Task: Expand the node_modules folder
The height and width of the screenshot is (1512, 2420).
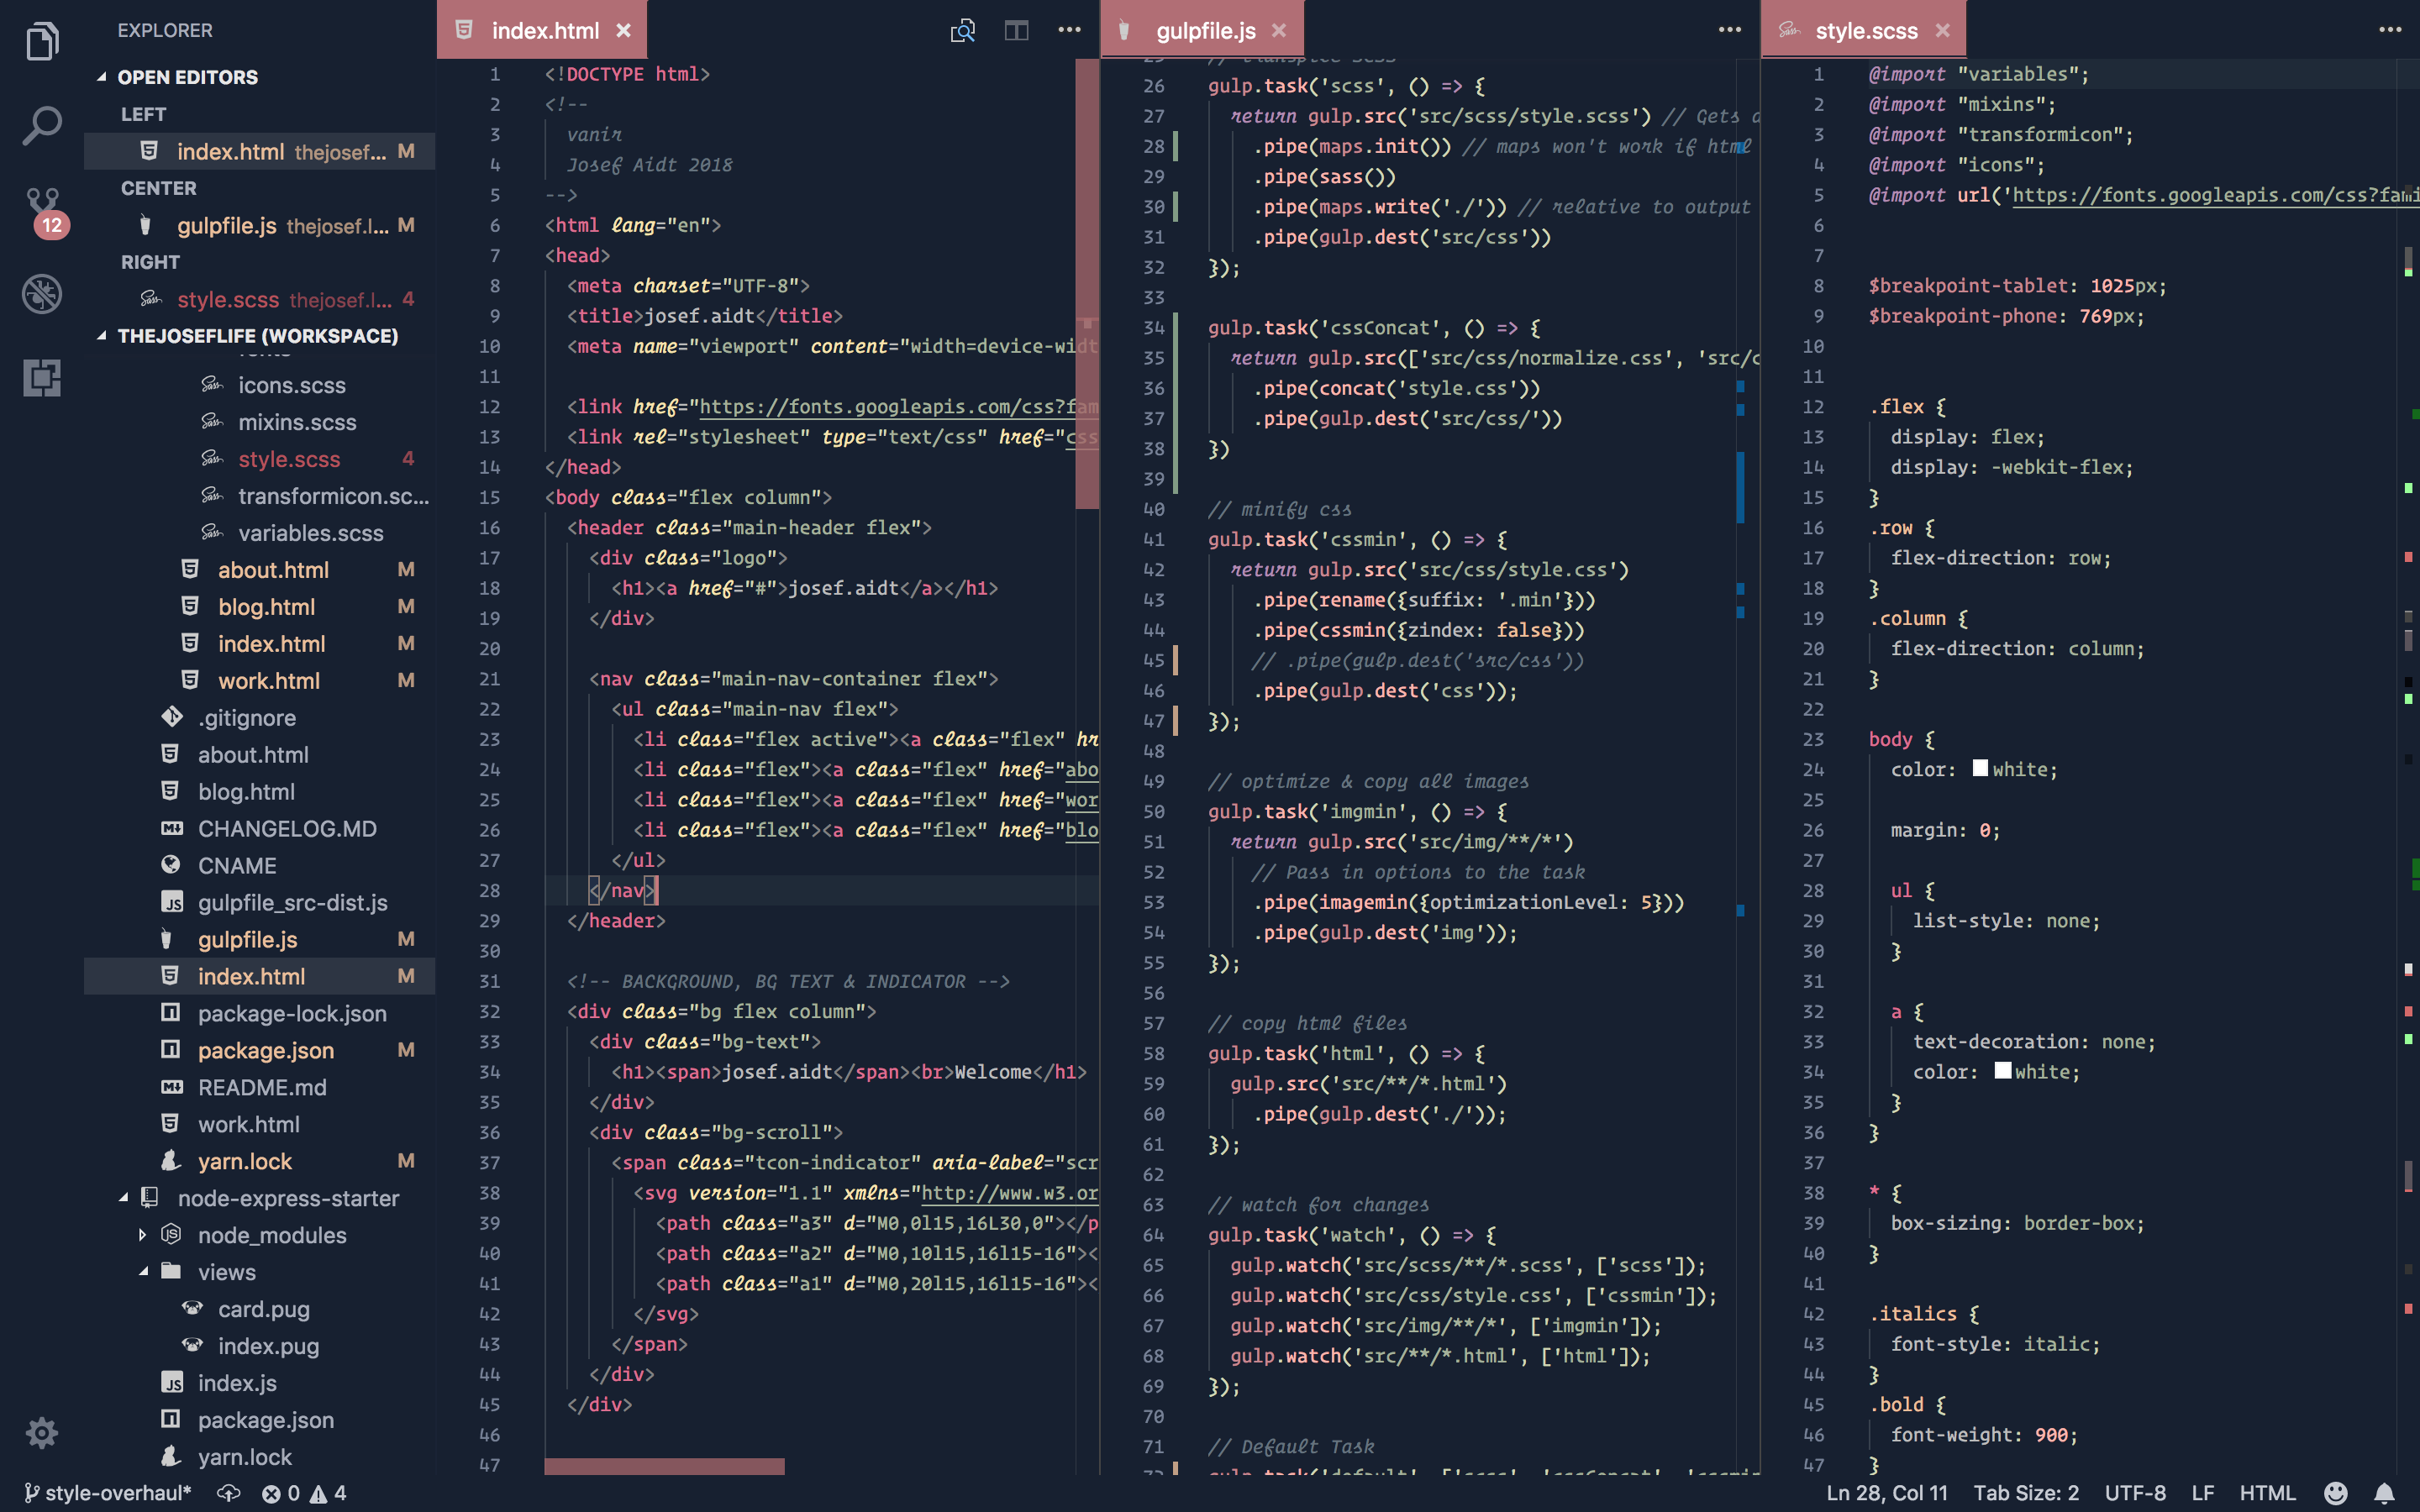Action: pos(142,1235)
